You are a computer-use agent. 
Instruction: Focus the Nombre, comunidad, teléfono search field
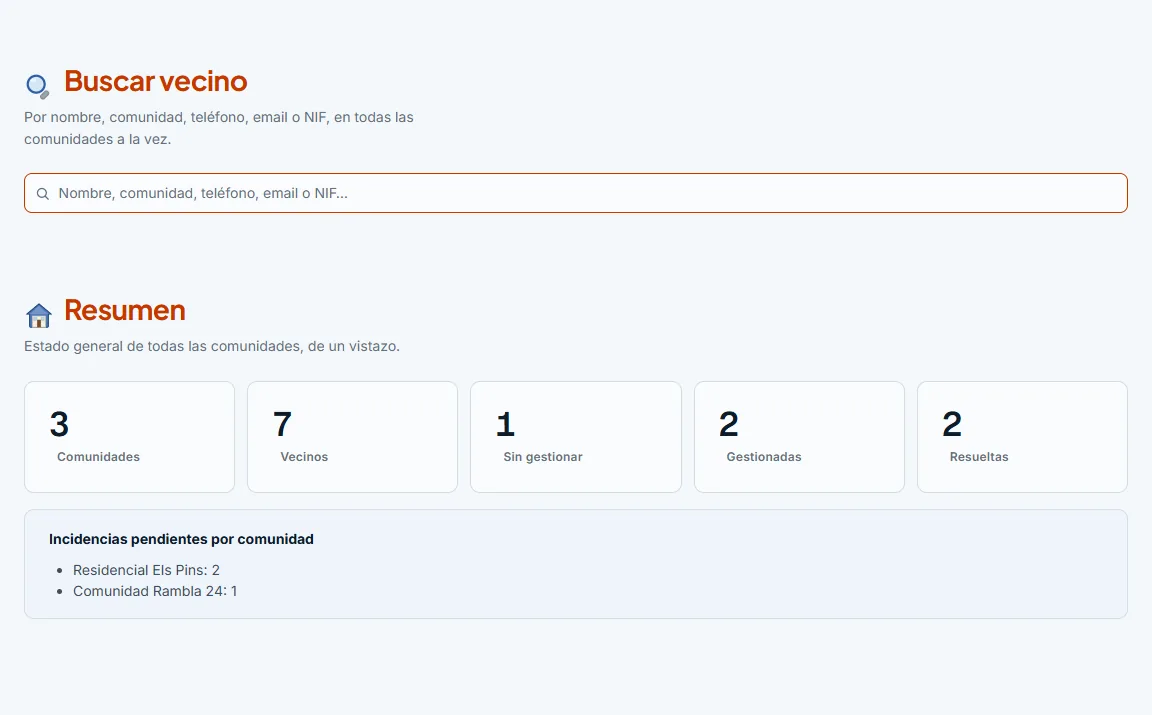575,193
